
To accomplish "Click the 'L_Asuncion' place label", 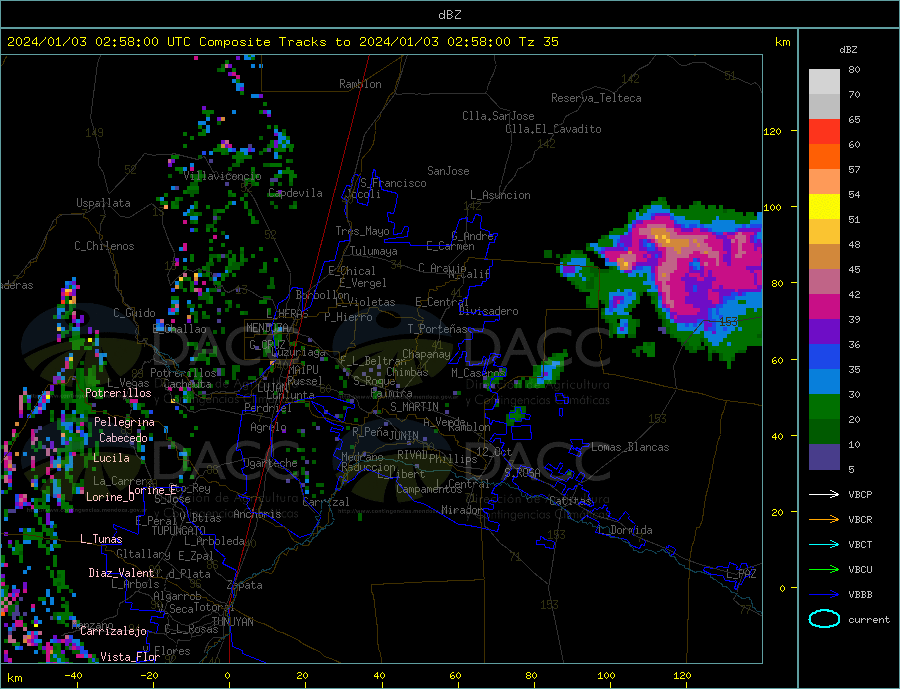I will point(500,195).
